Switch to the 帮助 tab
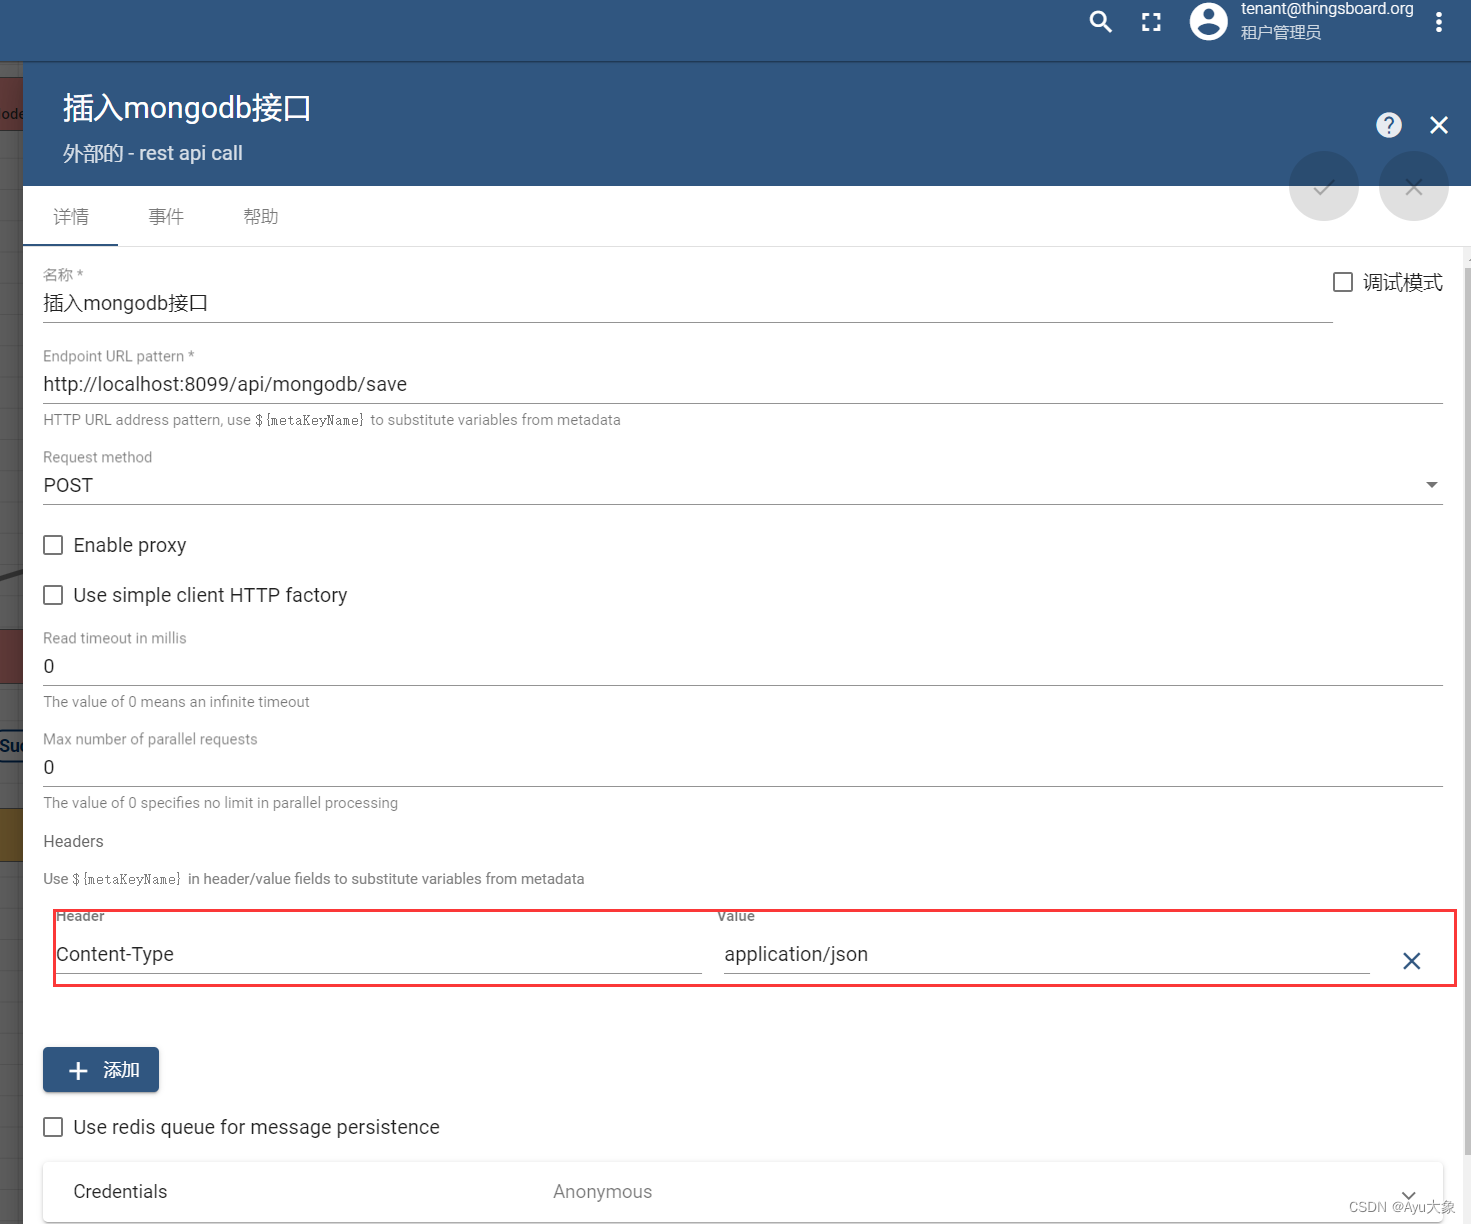 click(260, 216)
